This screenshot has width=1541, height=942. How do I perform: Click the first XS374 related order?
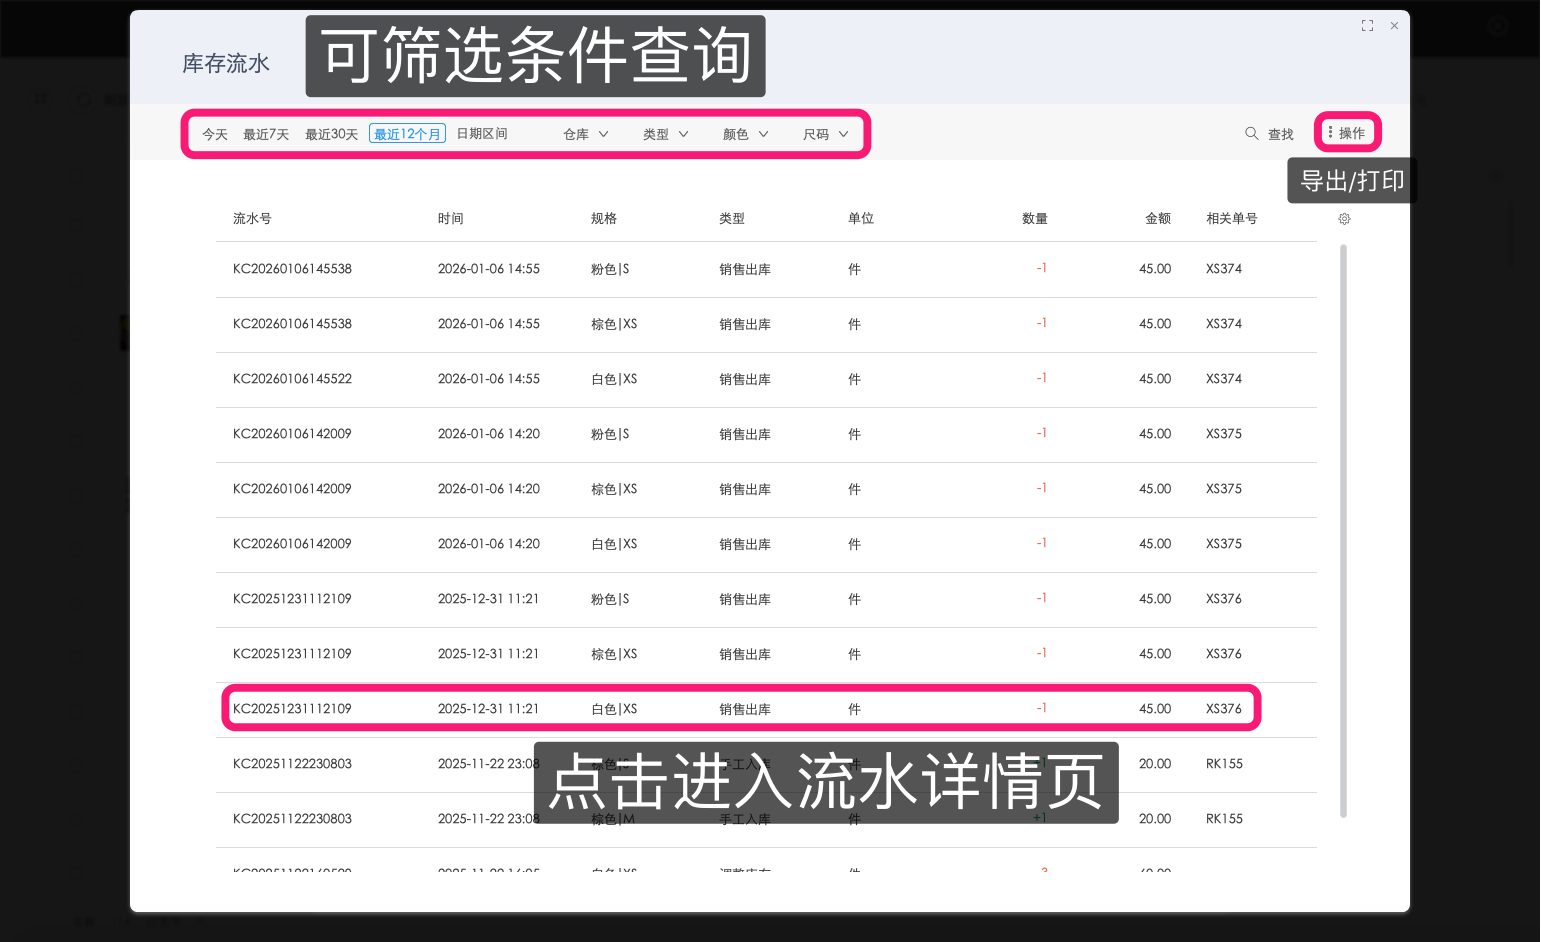[1224, 269]
